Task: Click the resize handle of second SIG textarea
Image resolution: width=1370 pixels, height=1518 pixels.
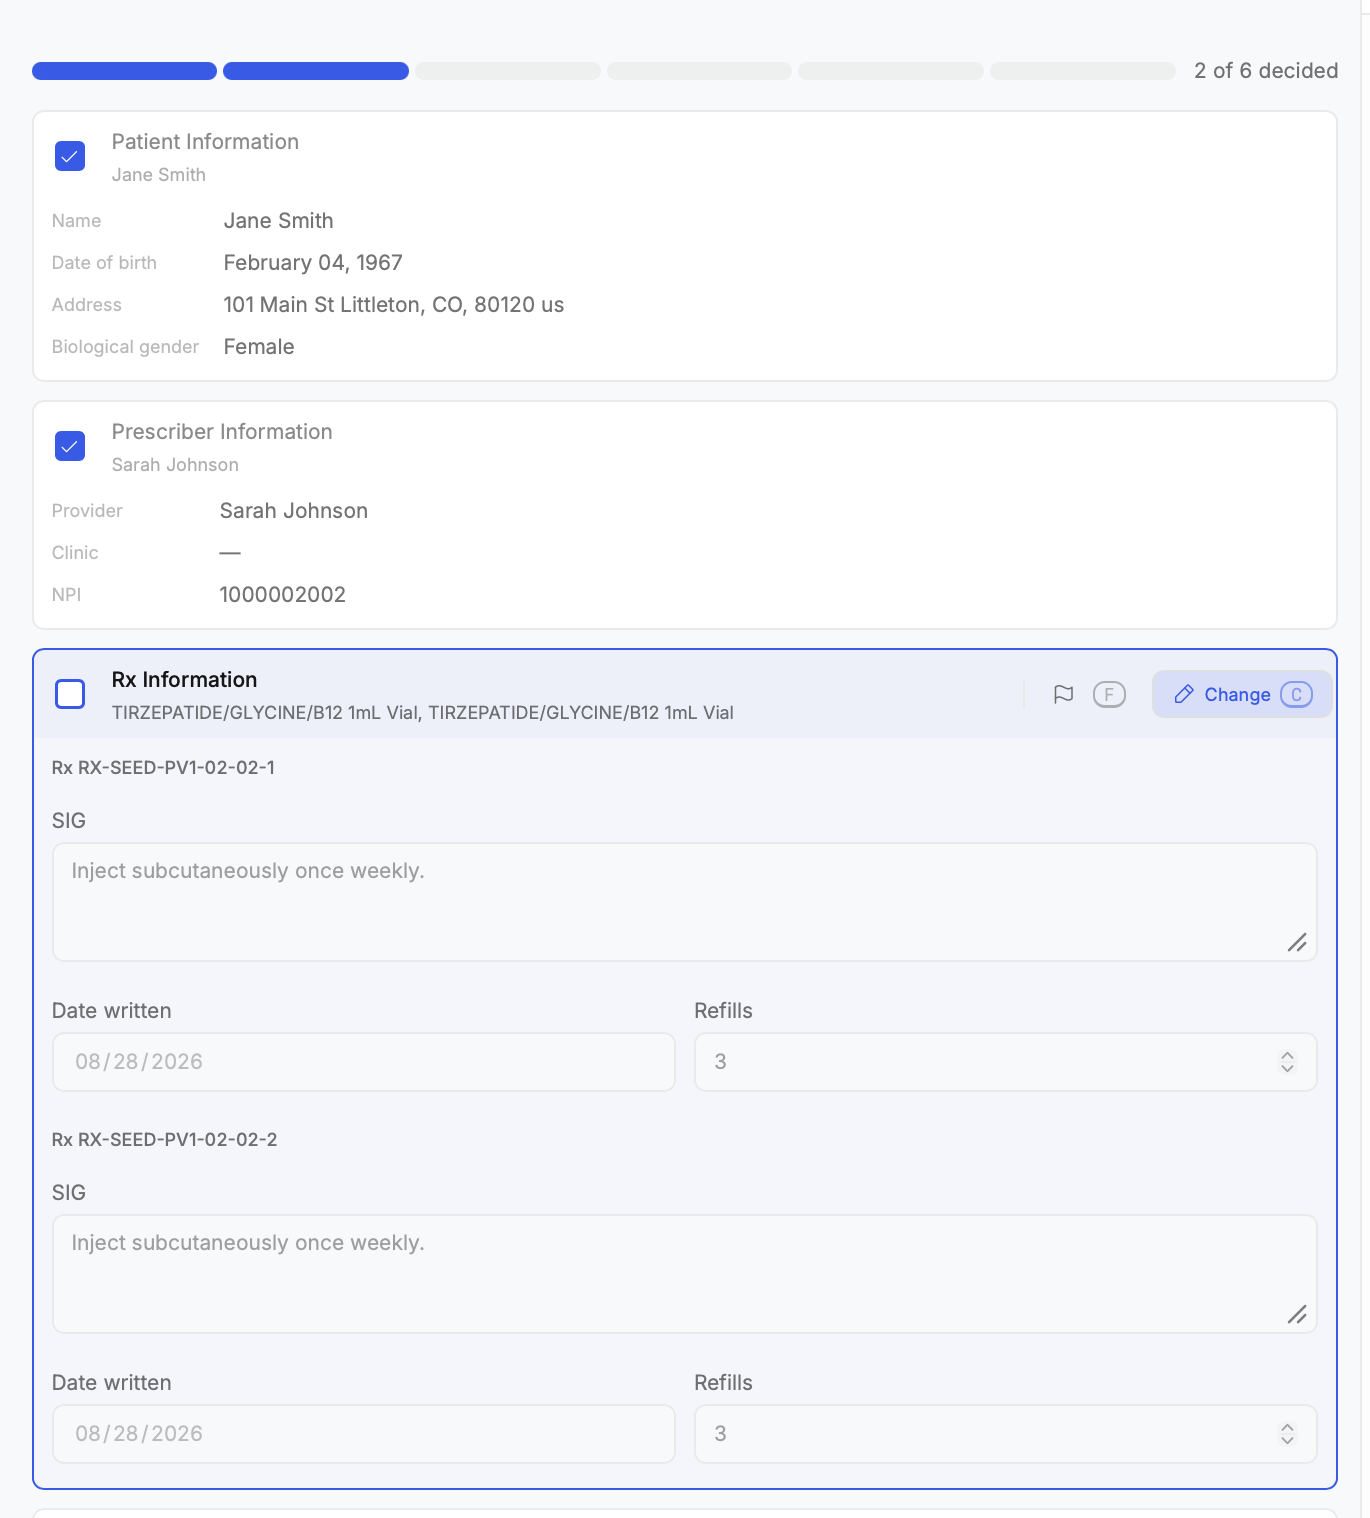Action: click(1297, 1314)
